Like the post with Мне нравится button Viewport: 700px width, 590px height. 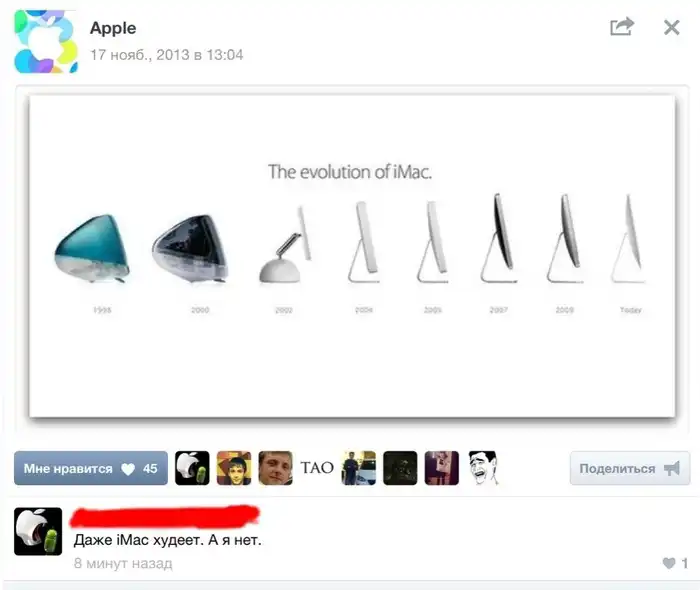point(91,468)
